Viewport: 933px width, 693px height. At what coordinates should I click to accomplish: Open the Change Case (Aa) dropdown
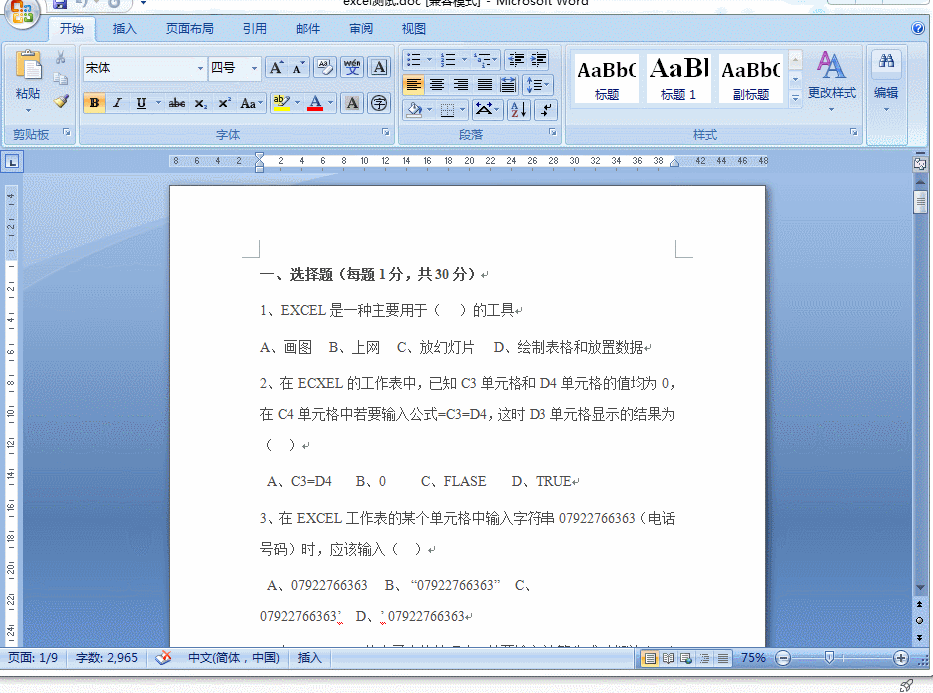point(251,103)
